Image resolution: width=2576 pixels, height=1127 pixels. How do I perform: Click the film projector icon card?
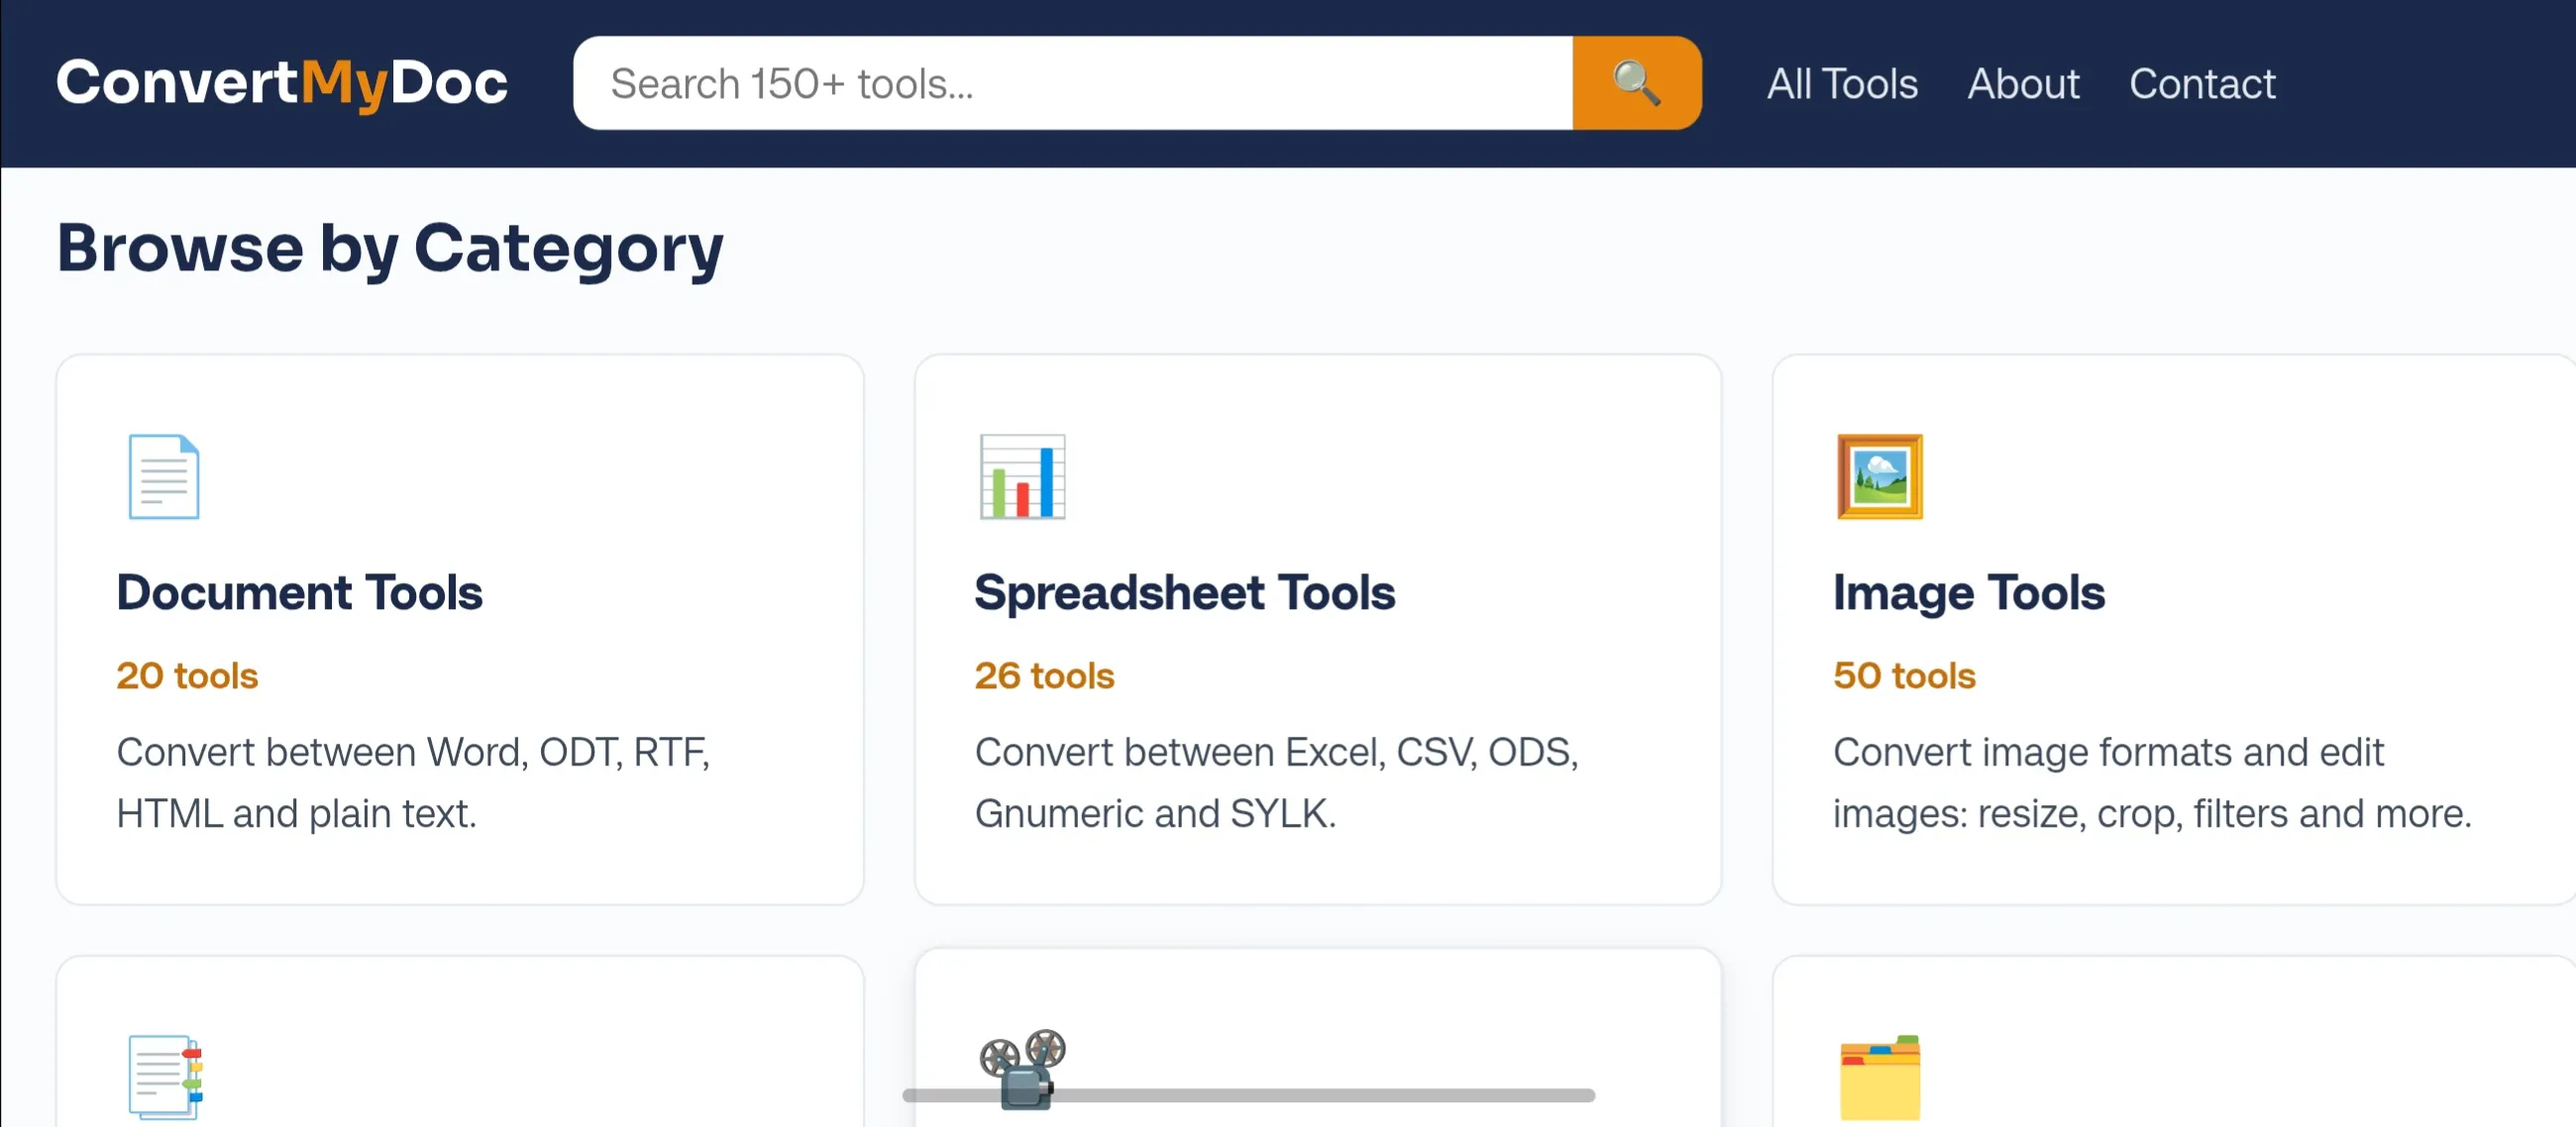[x=1022, y=1068]
